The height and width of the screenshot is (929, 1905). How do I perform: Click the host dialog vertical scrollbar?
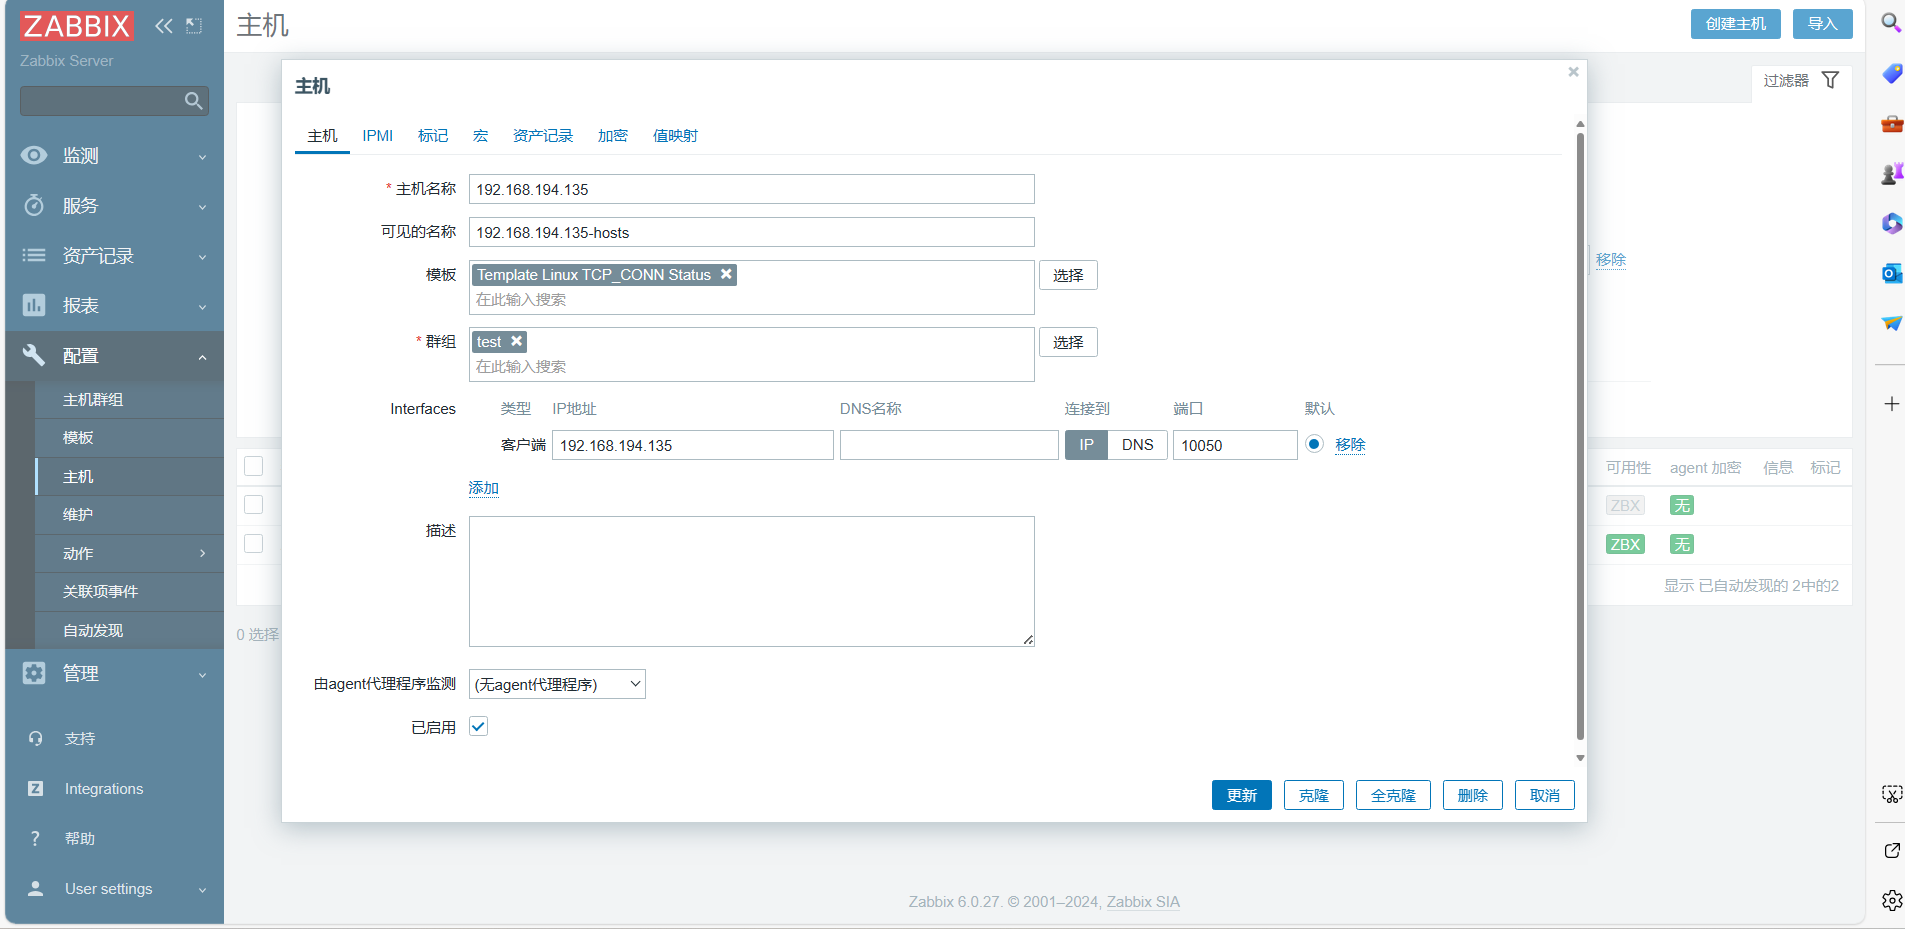tap(1580, 435)
